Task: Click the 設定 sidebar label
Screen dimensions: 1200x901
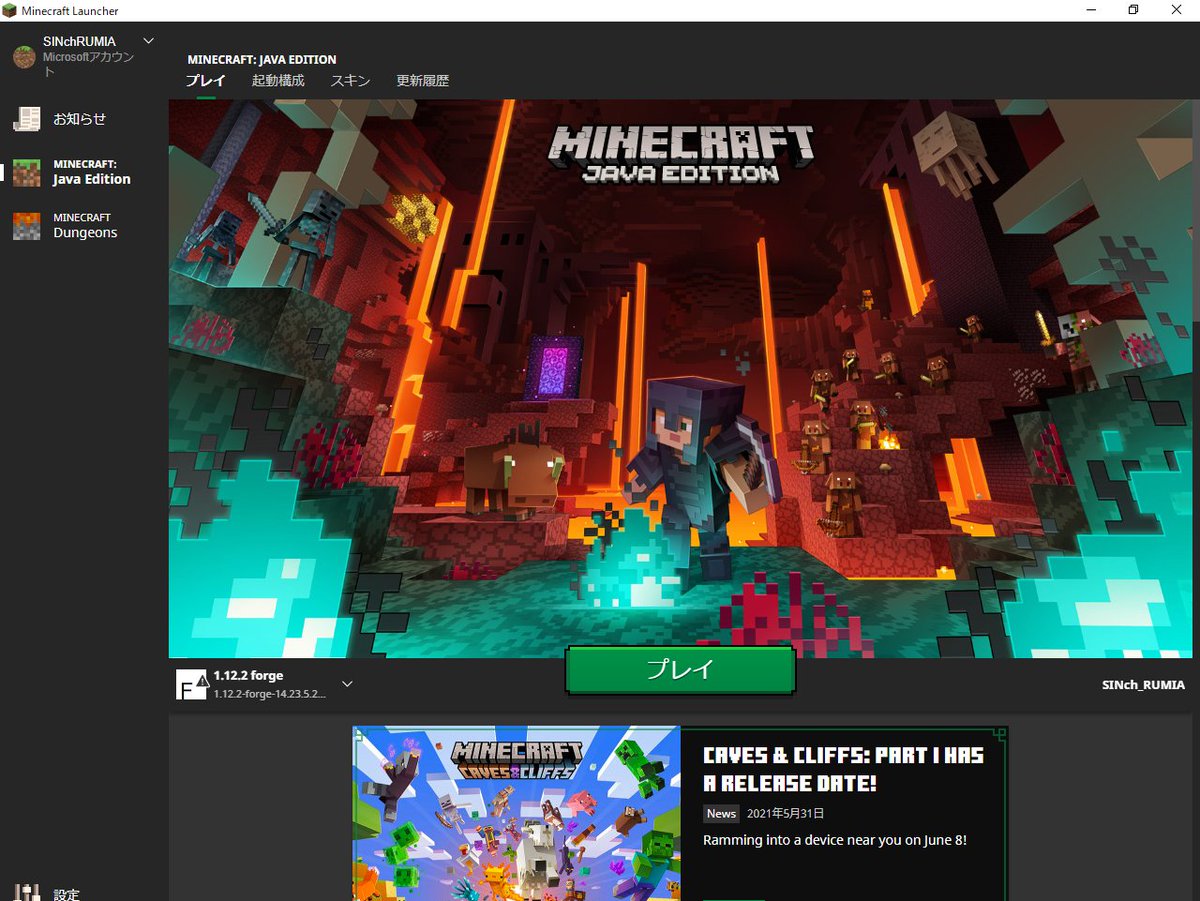Action: pos(67,894)
